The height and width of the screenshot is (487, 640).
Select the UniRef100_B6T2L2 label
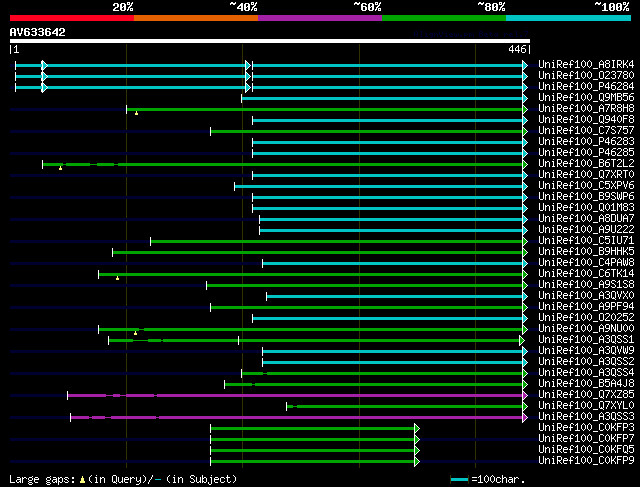(586, 164)
